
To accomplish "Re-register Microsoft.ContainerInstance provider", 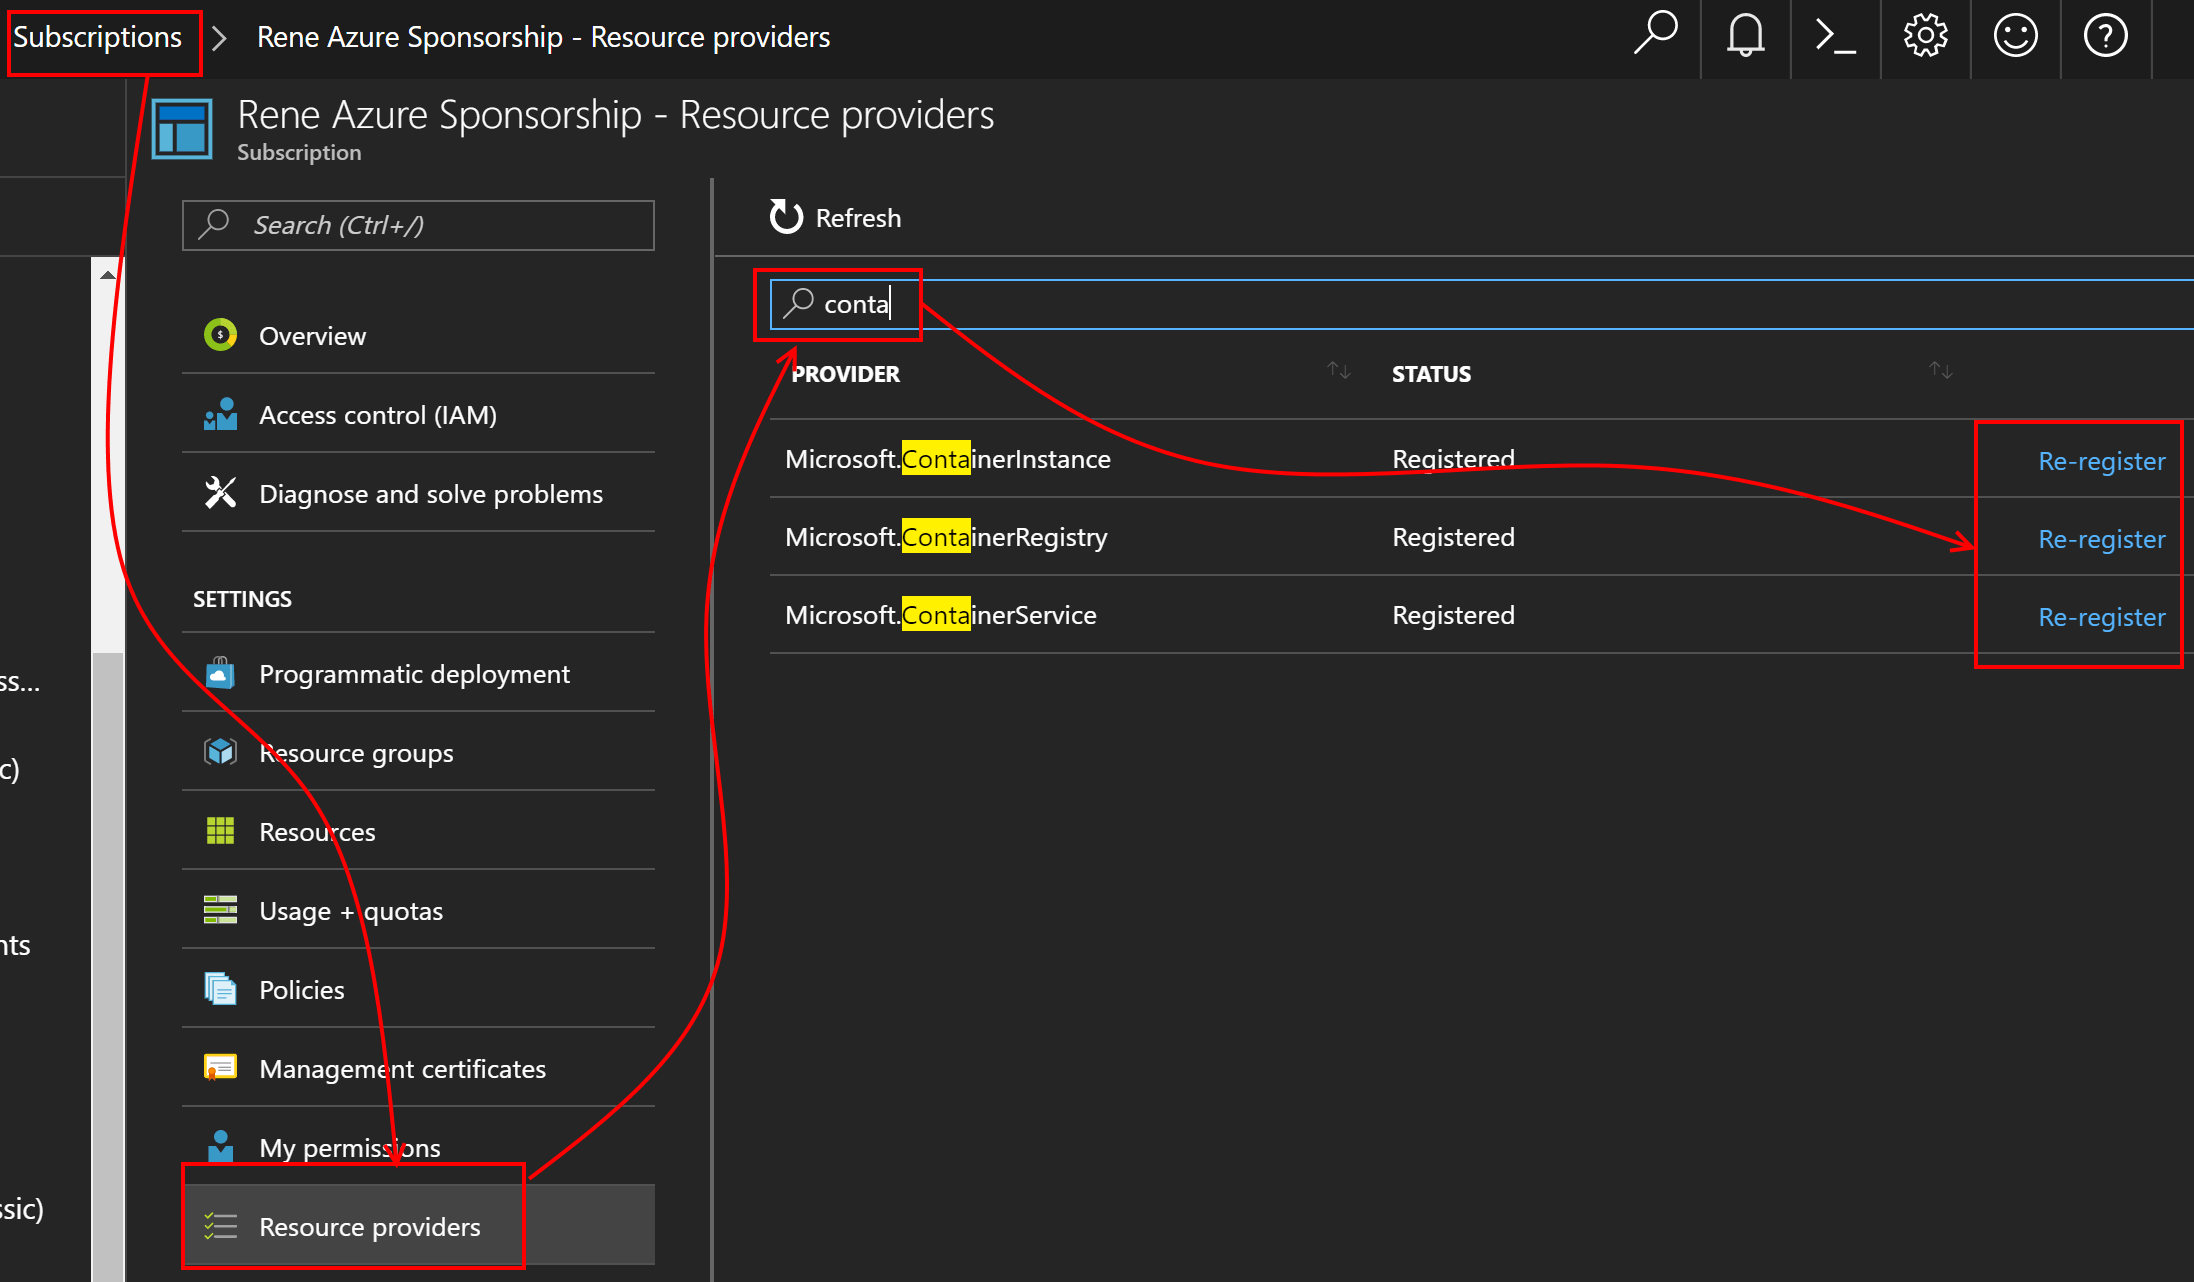I will click(x=2101, y=461).
